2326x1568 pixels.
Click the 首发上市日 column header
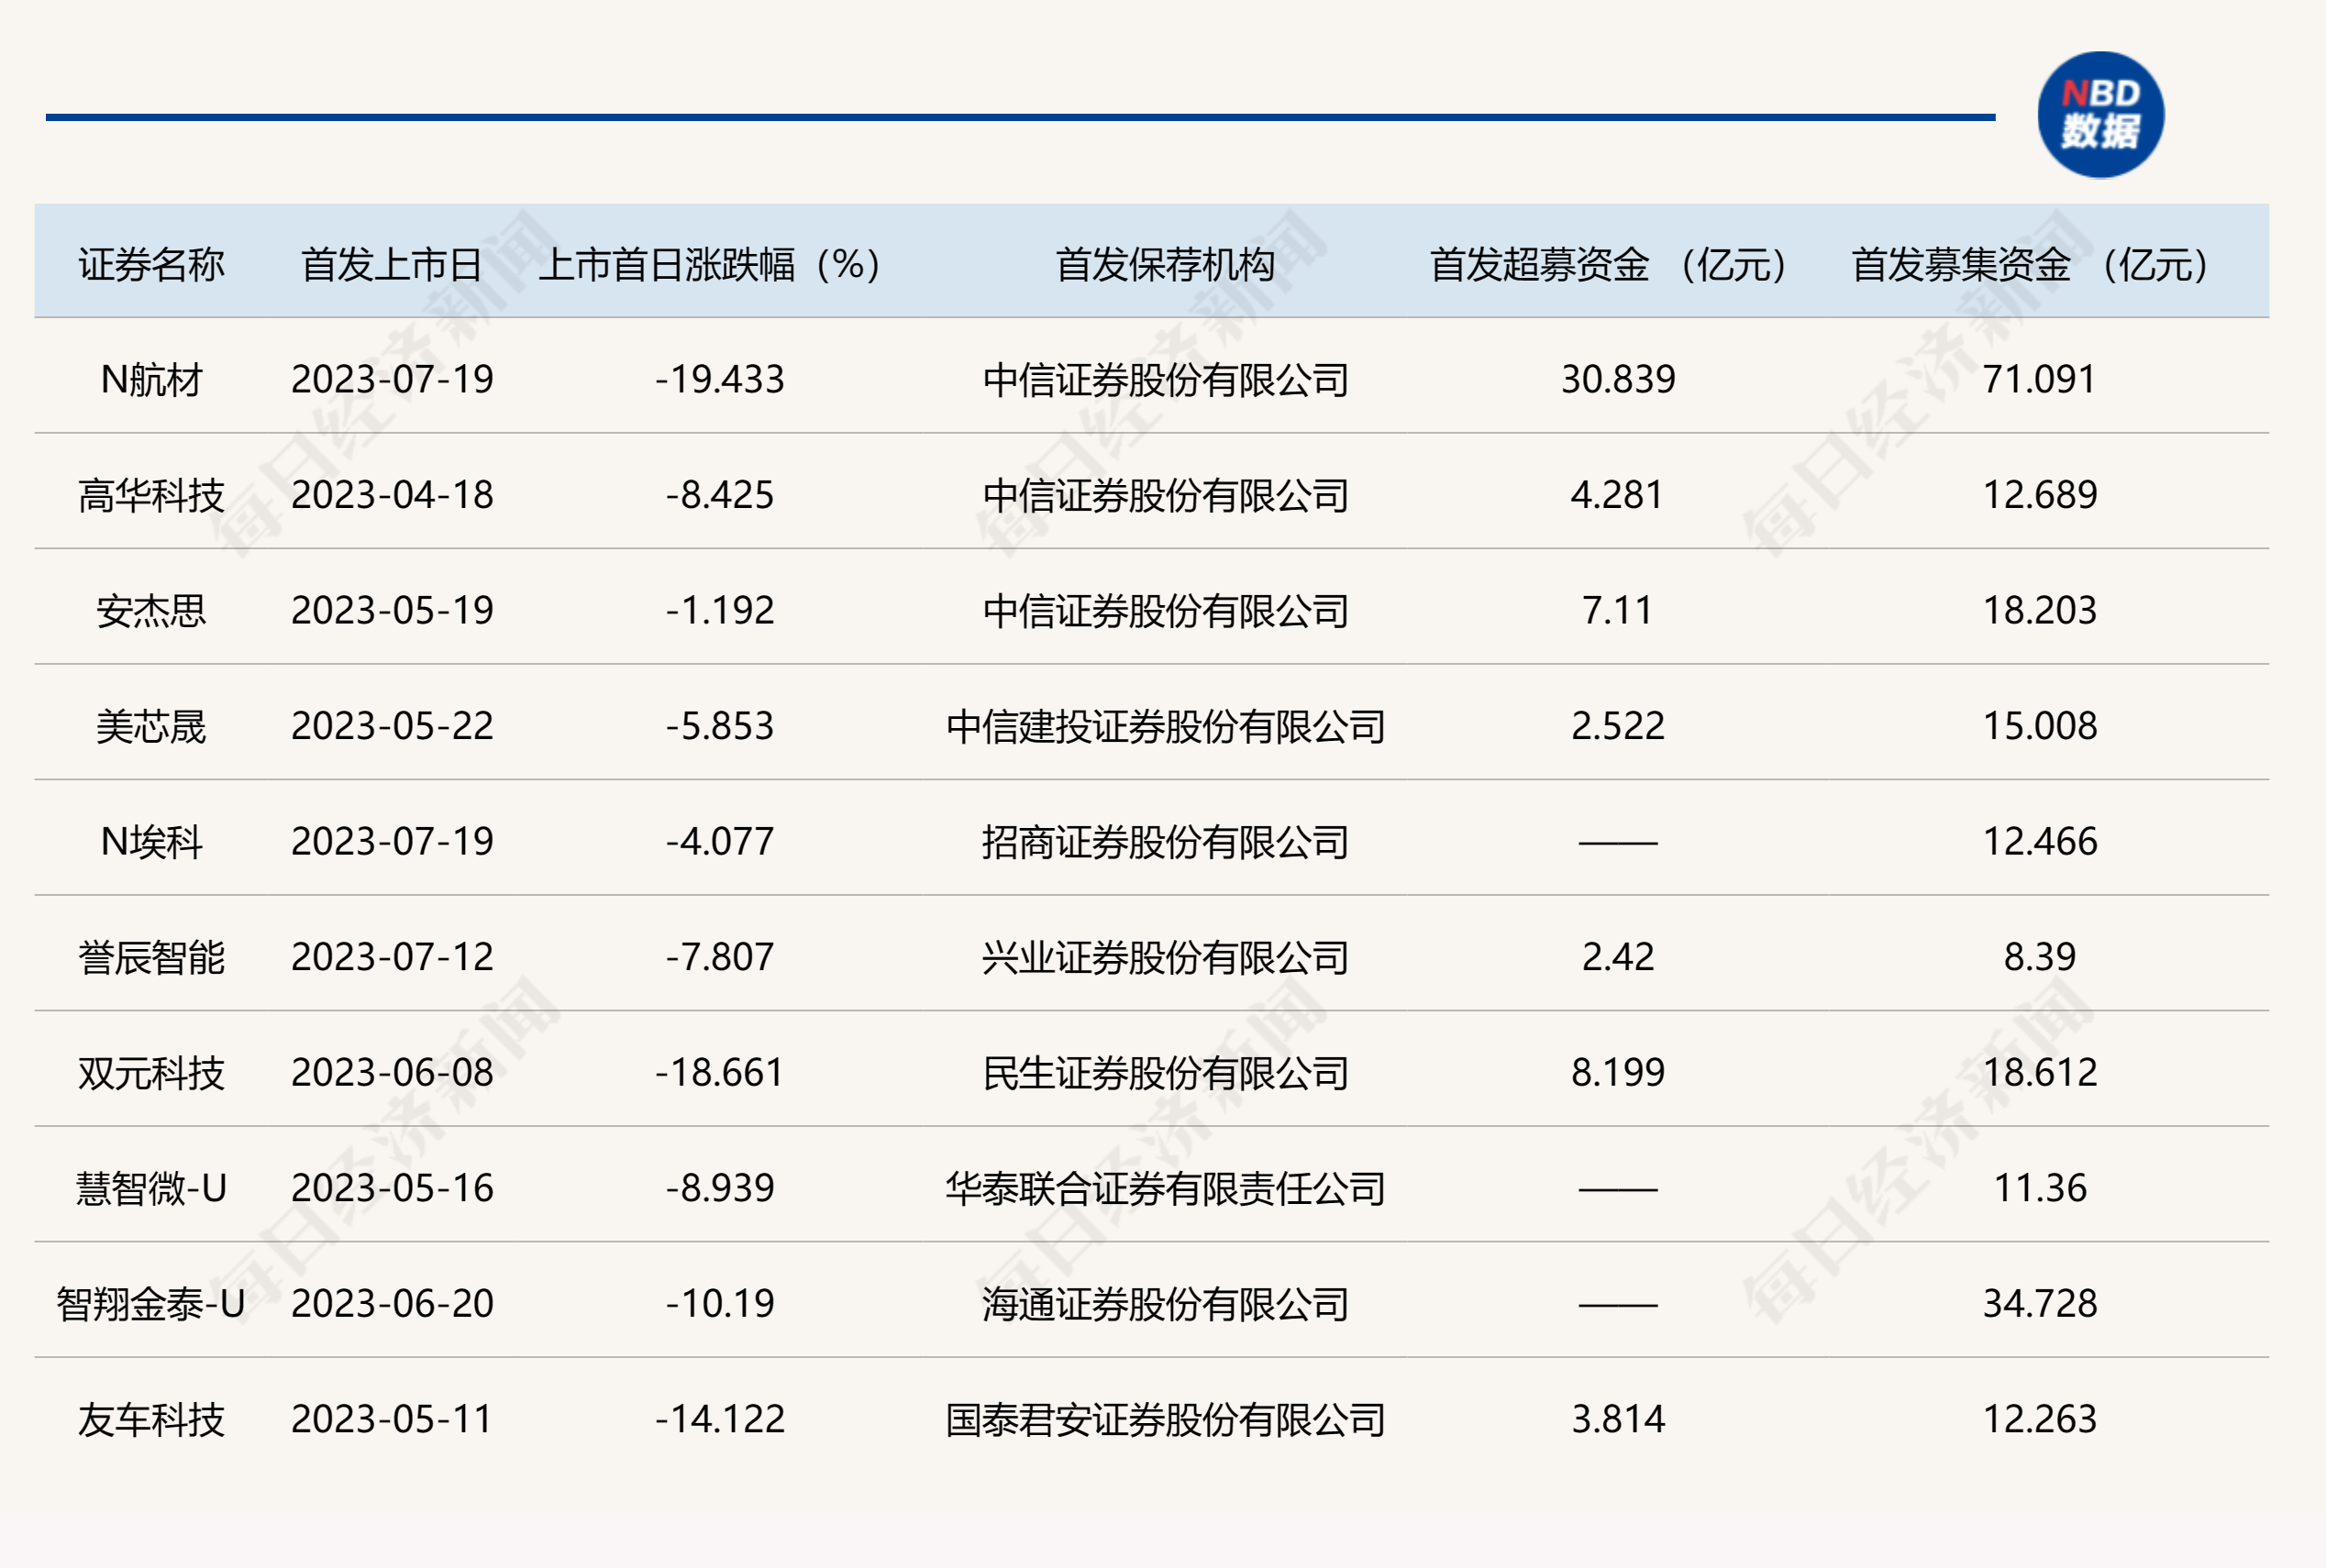(x=392, y=265)
